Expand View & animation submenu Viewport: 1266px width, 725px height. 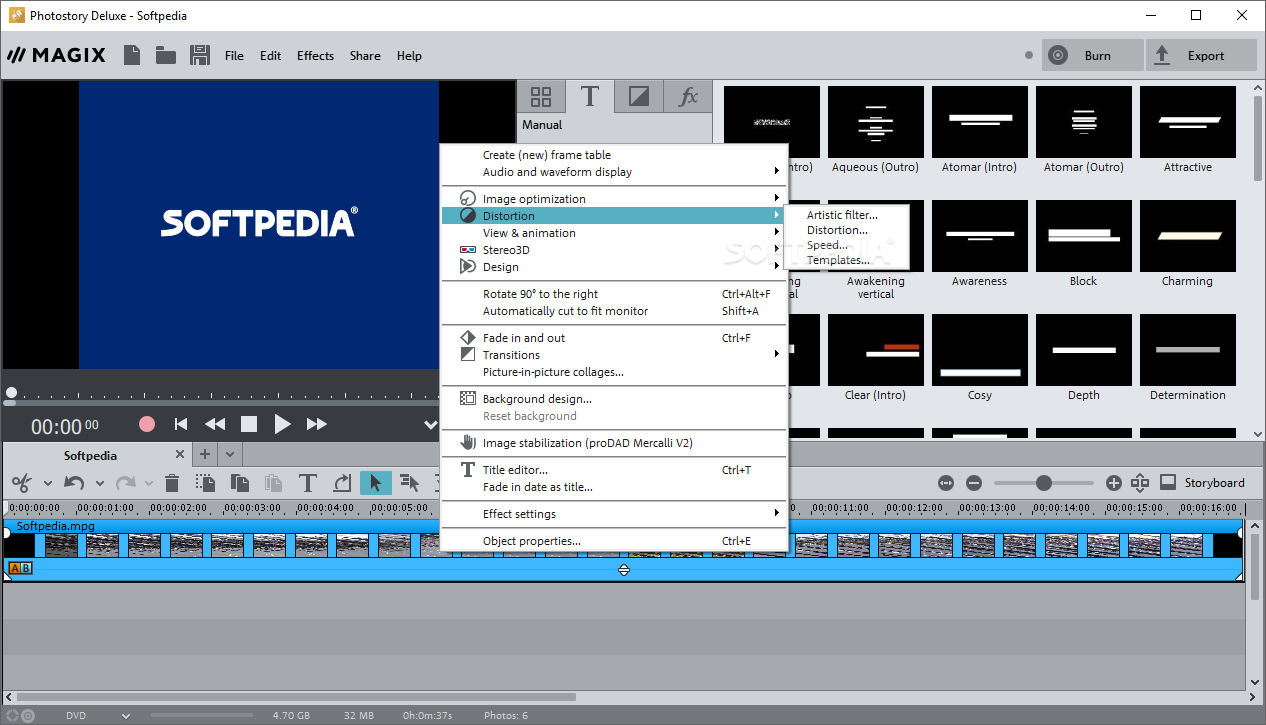615,233
